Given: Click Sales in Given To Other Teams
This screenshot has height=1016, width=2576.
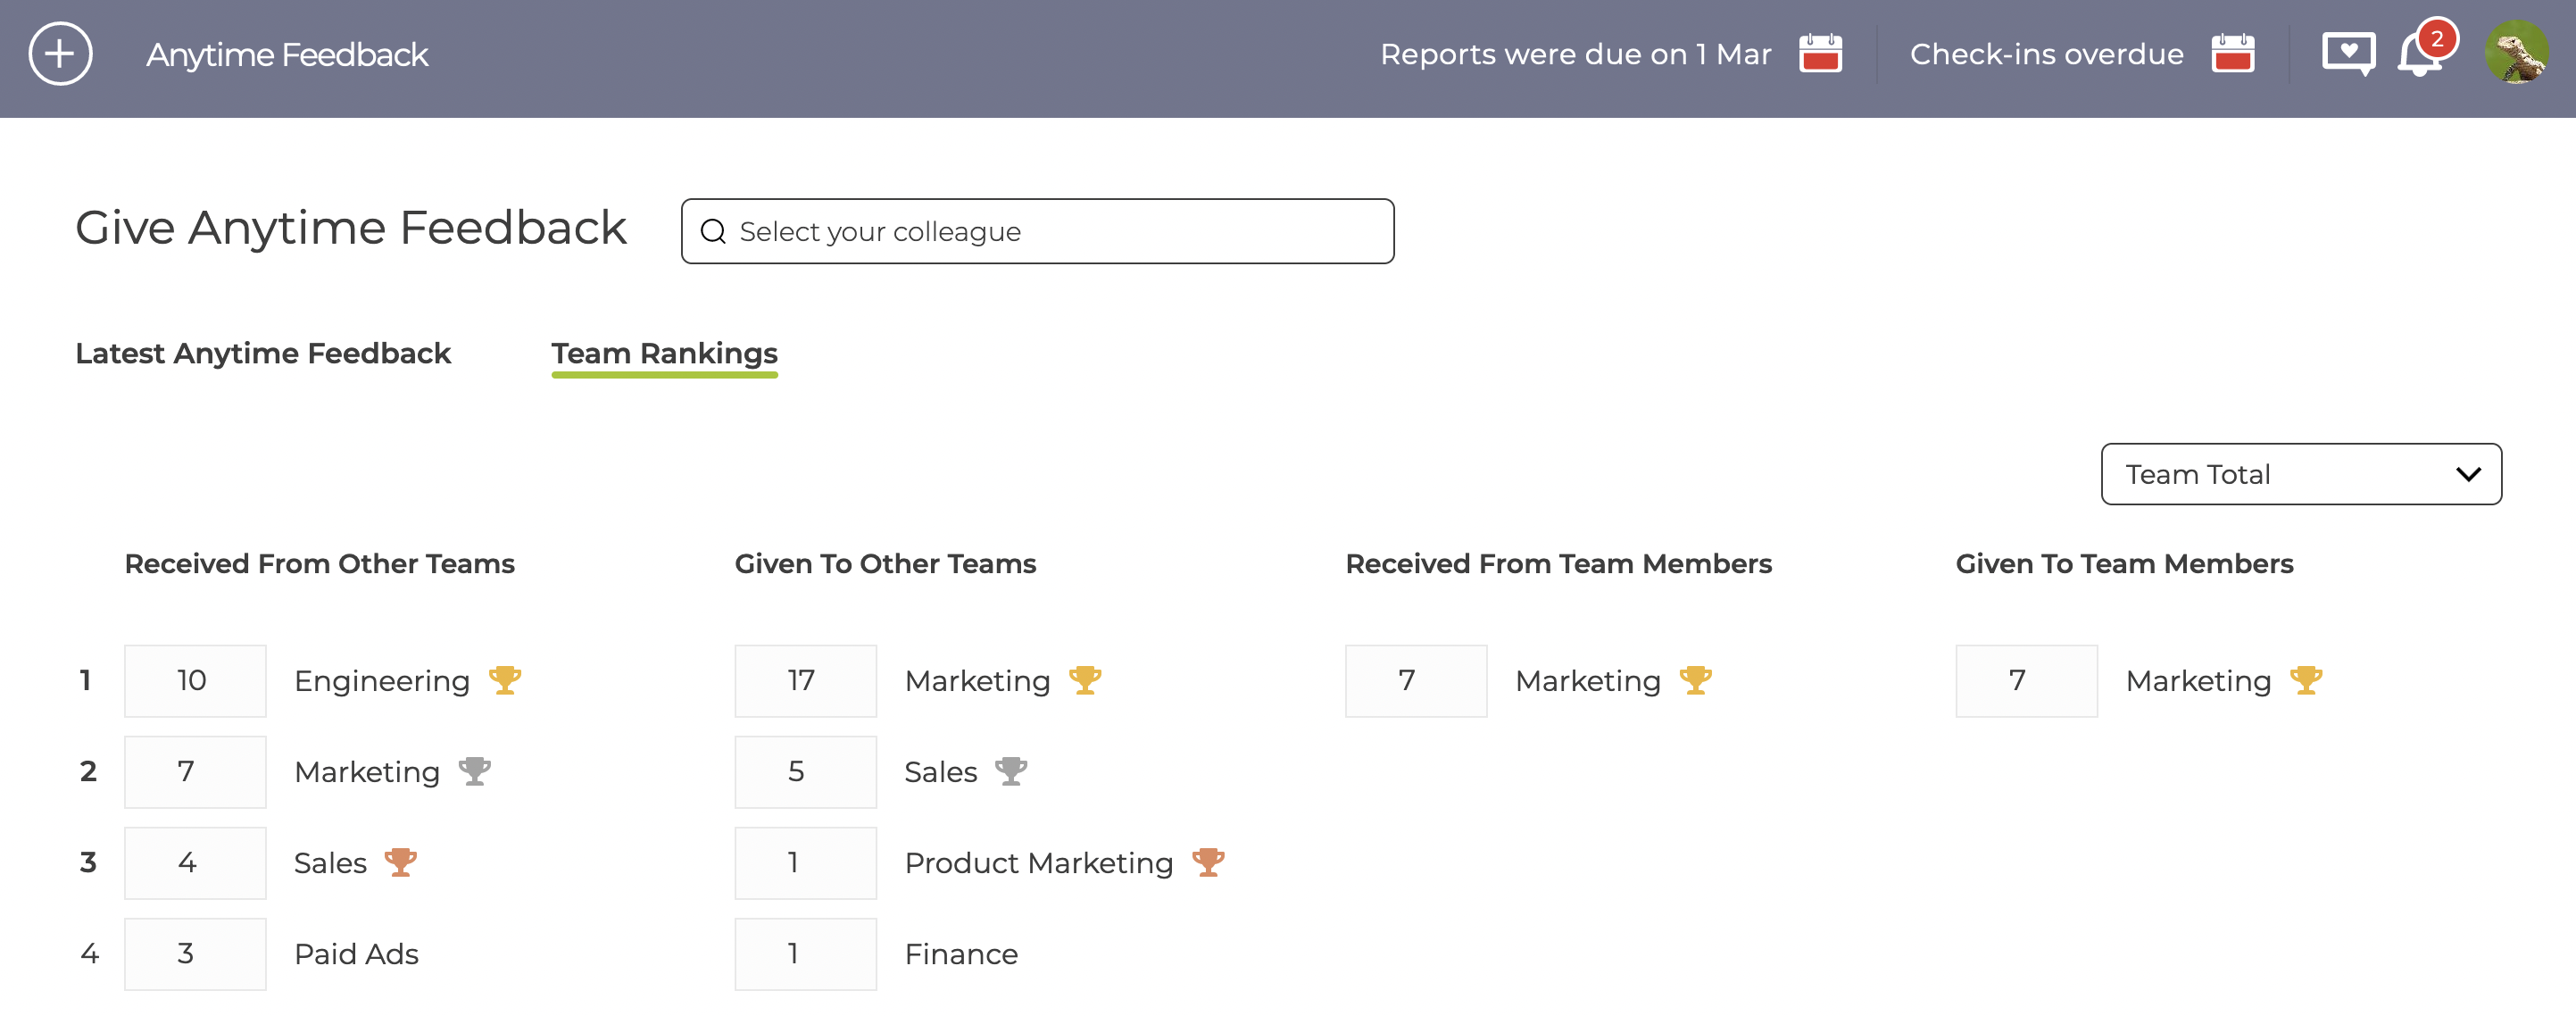Looking at the screenshot, I should 940,772.
